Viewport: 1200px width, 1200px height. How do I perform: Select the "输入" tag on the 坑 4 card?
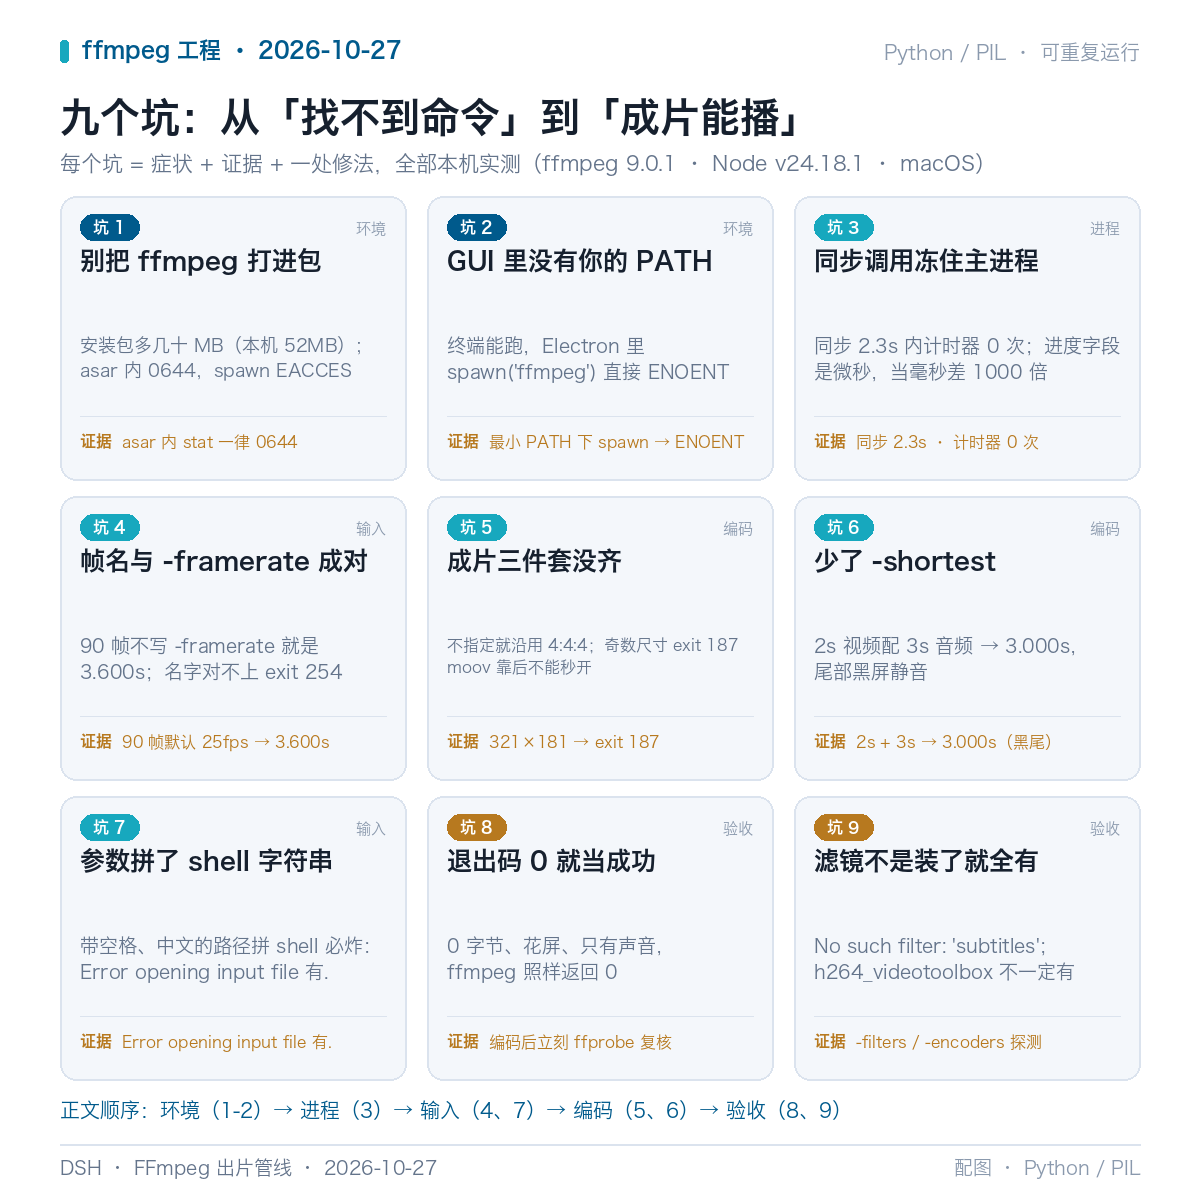pyautogui.click(x=371, y=529)
